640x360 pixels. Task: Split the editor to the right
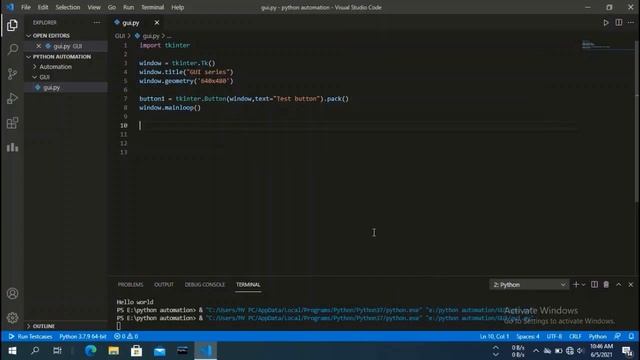click(x=619, y=23)
